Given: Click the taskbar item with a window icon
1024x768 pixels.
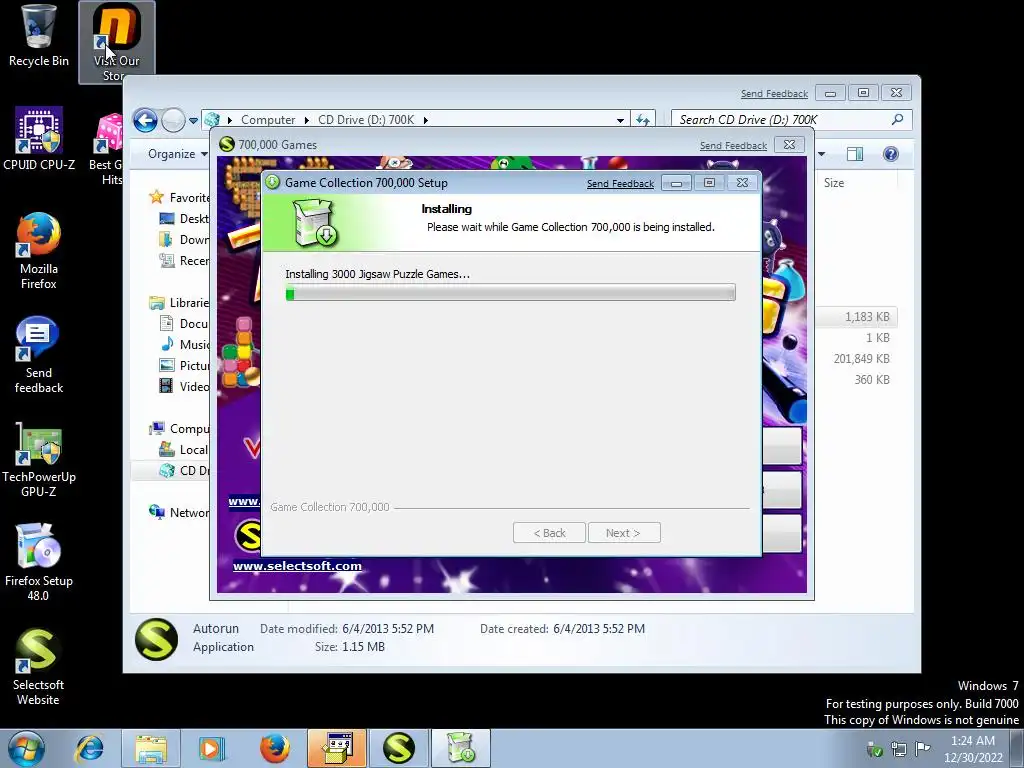Looking at the screenshot, I should click(x=337, y=748).
